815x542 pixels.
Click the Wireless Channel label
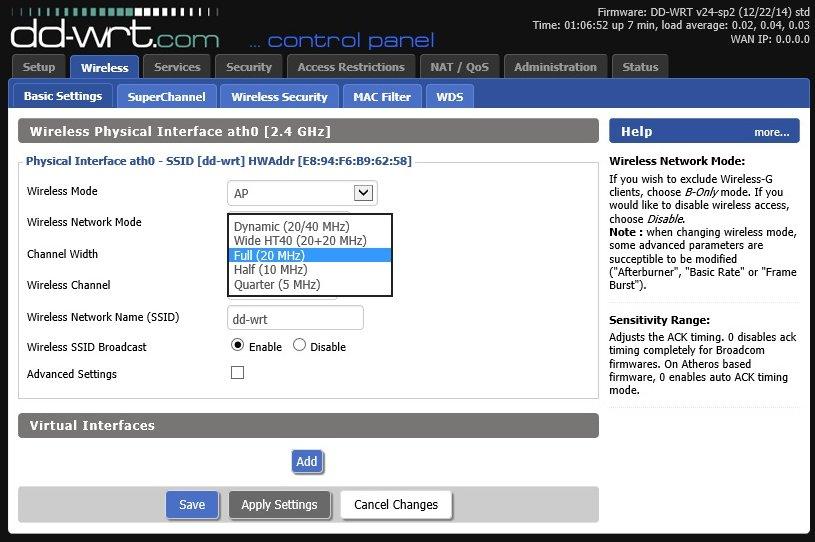[69, 285]
